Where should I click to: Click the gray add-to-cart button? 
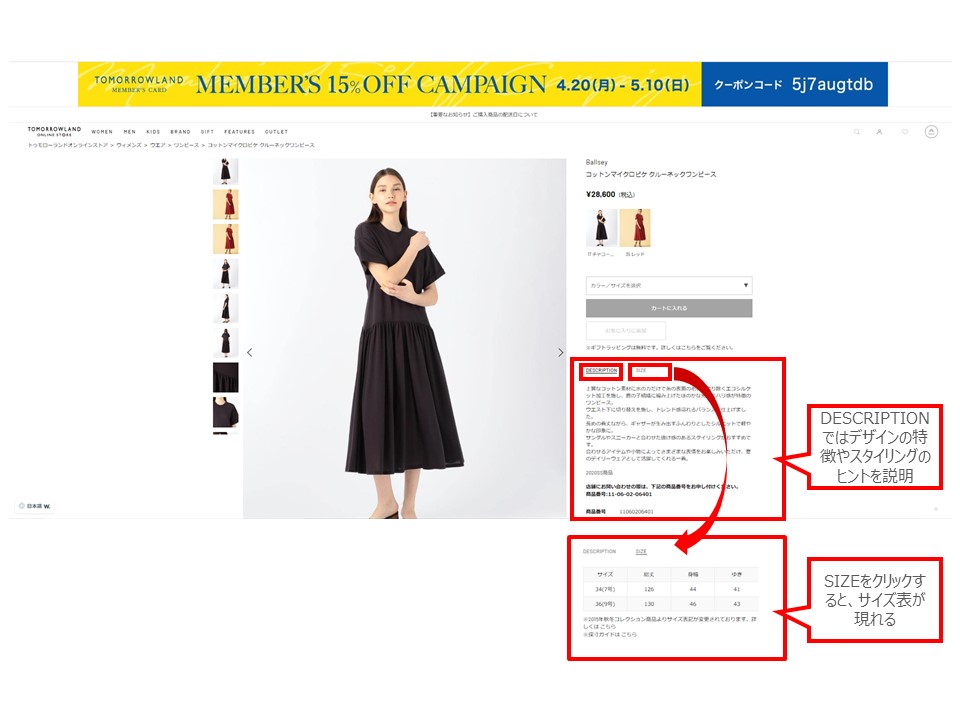669,308
